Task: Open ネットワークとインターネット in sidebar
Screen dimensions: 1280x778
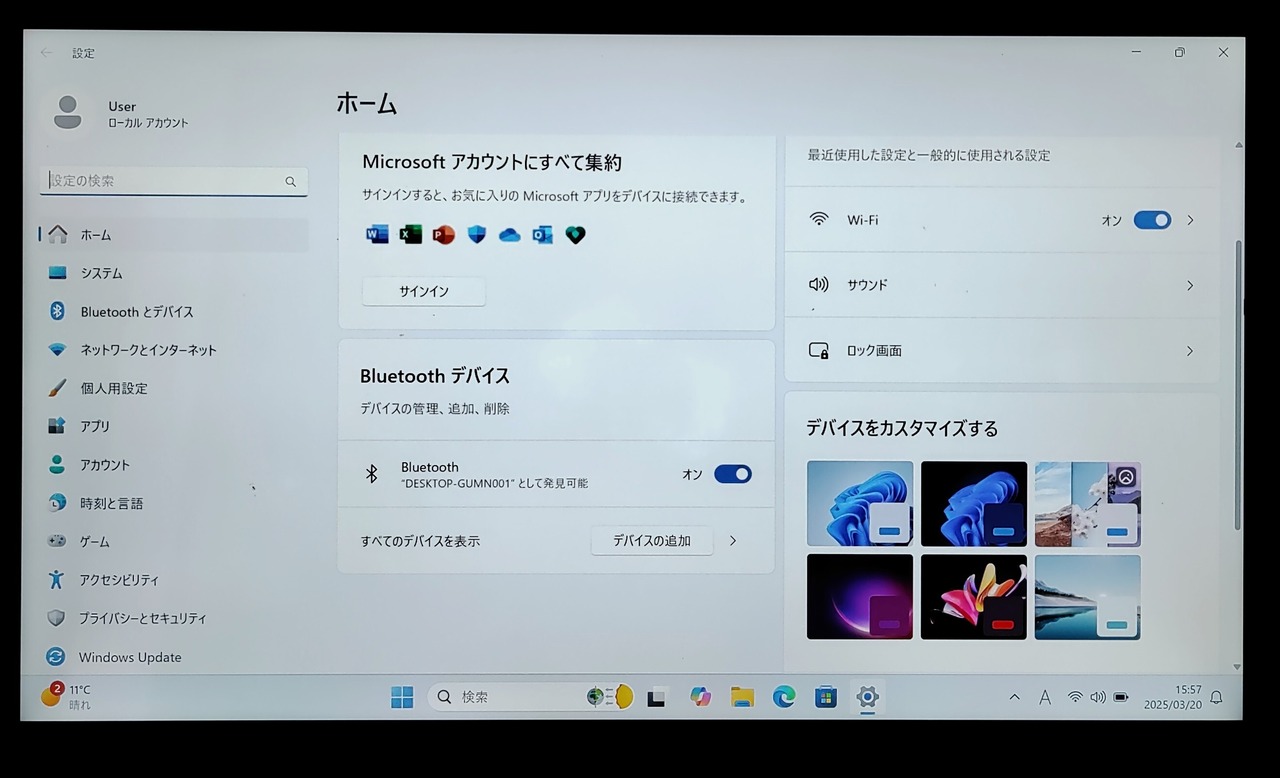Action: (175, 350)
